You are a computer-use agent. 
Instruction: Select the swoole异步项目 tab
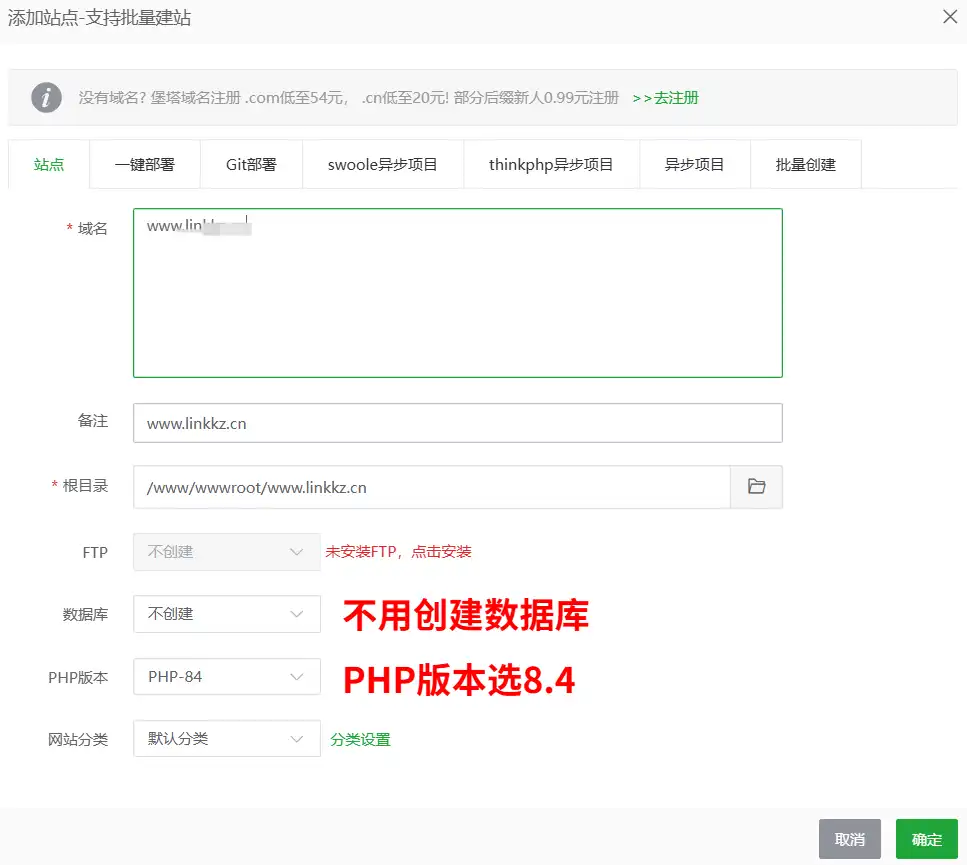[x=382, y=165]
